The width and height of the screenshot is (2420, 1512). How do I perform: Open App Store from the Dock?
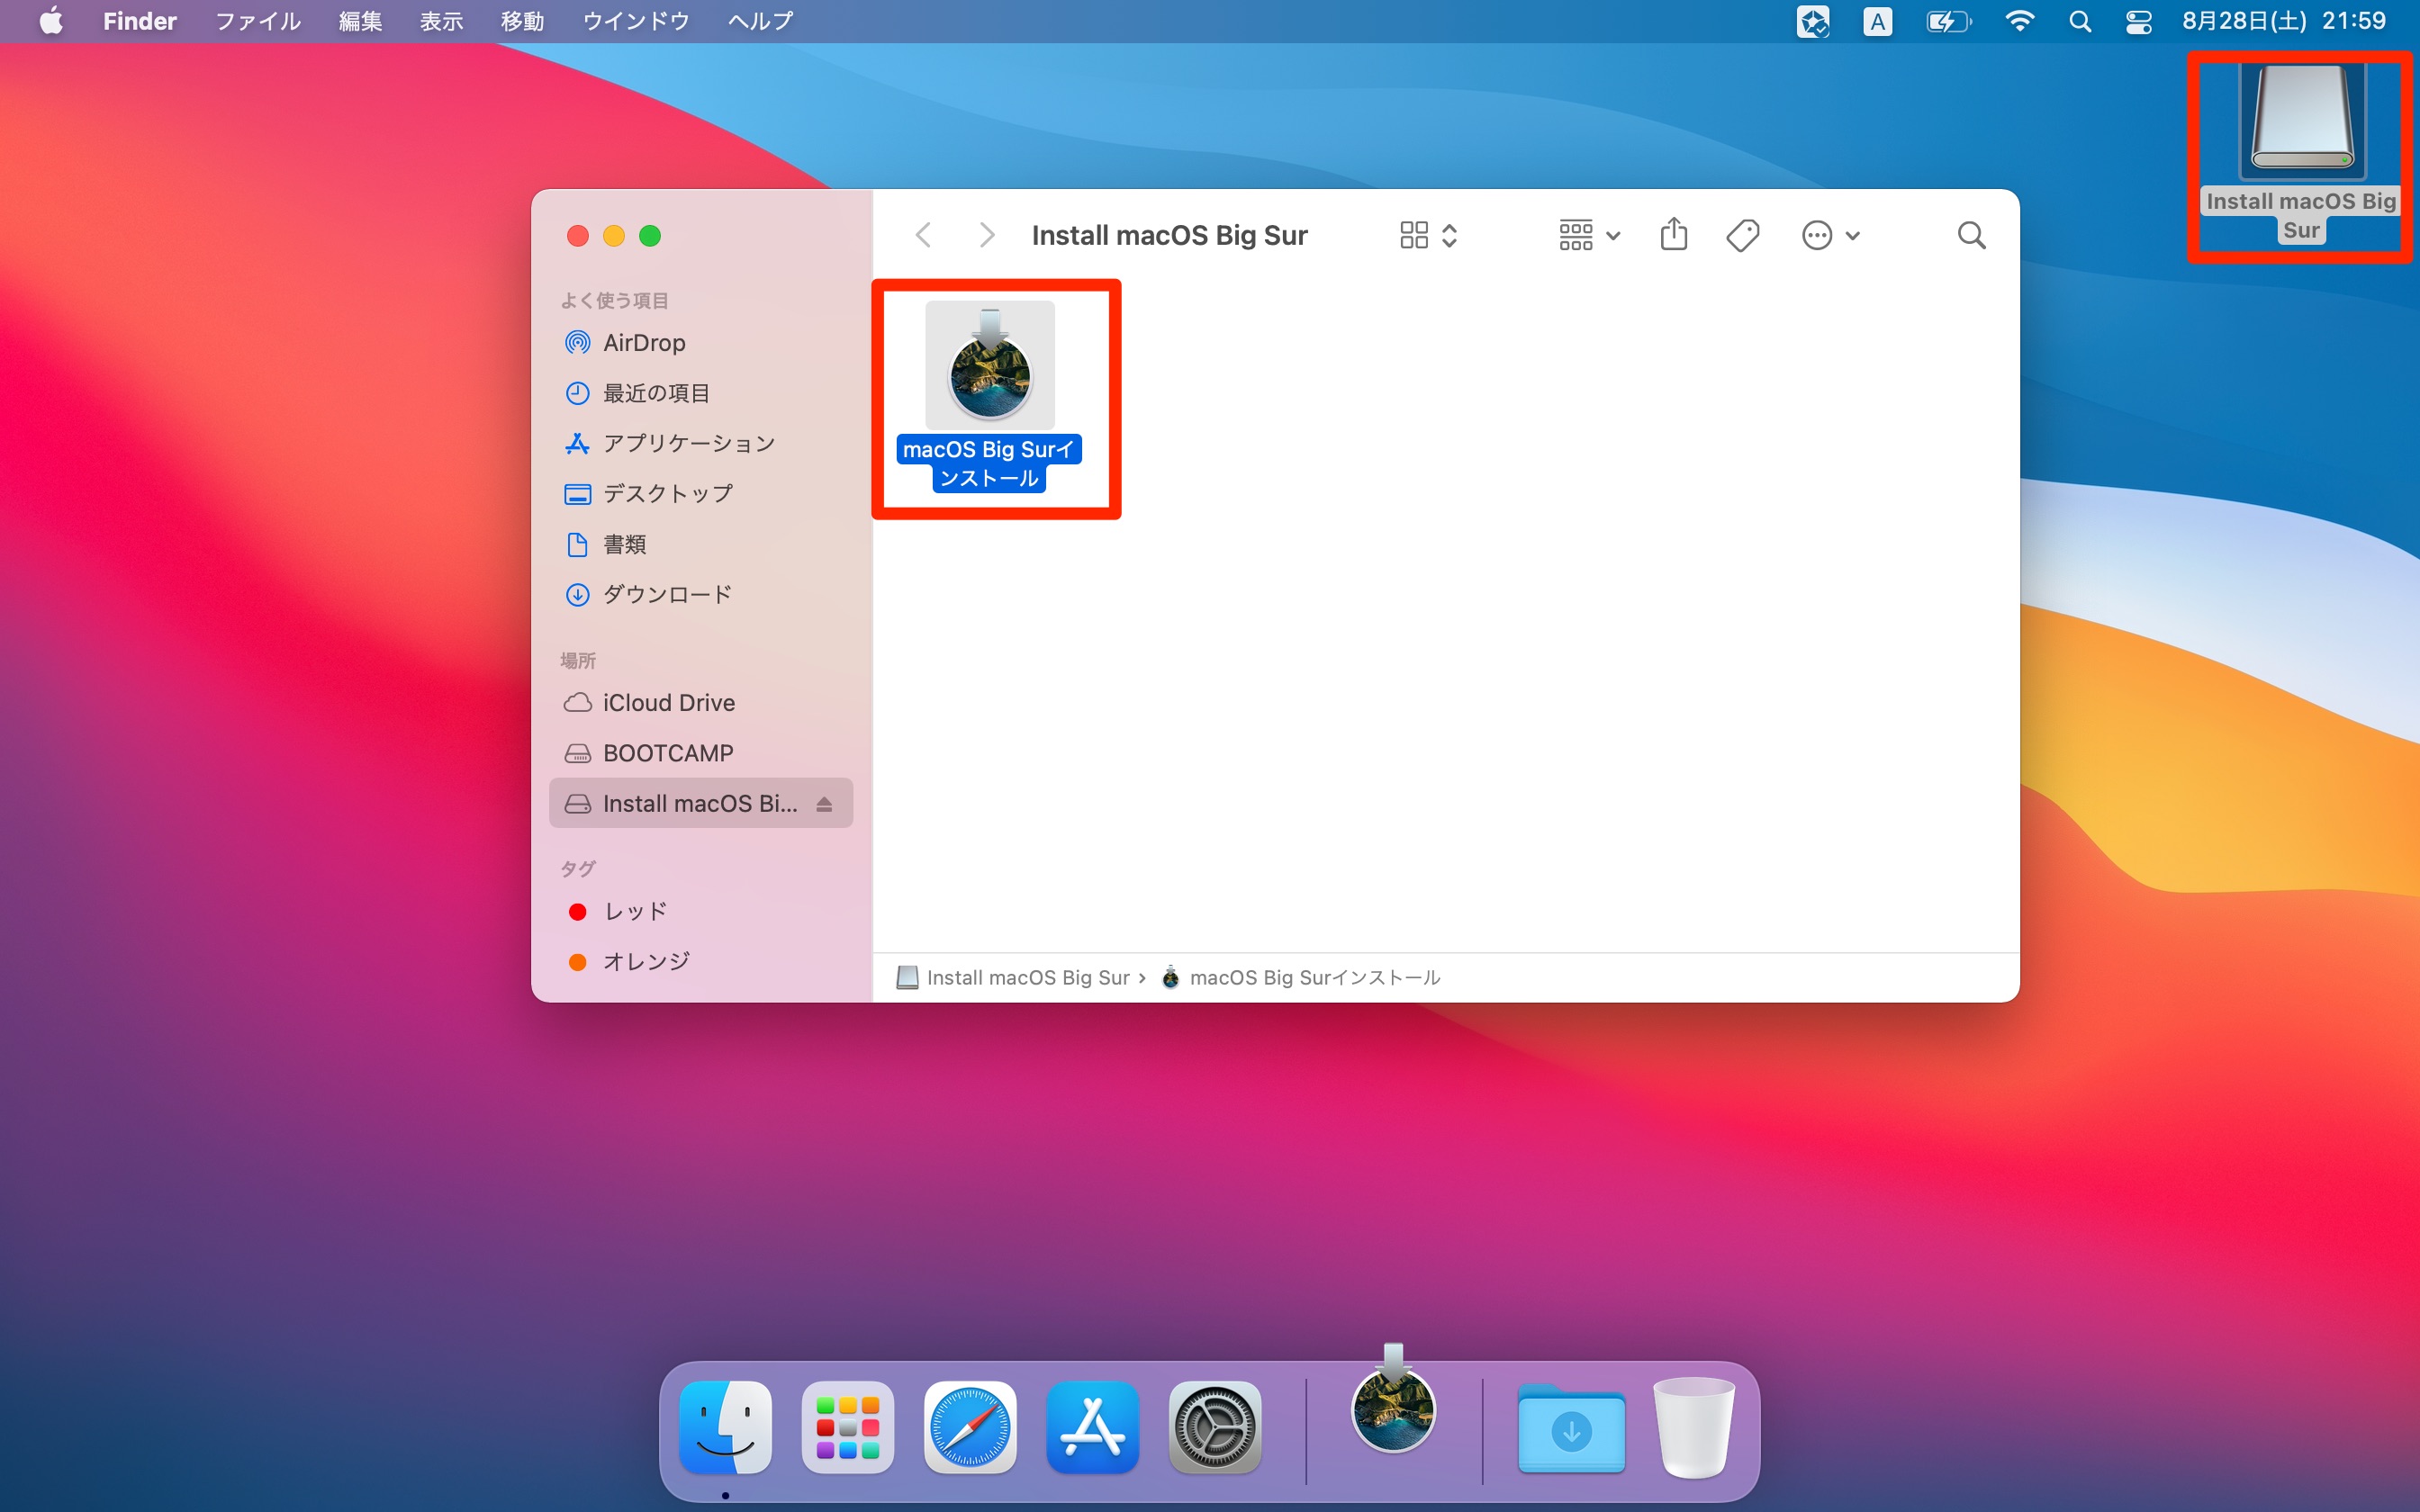pos(1092,1427)
